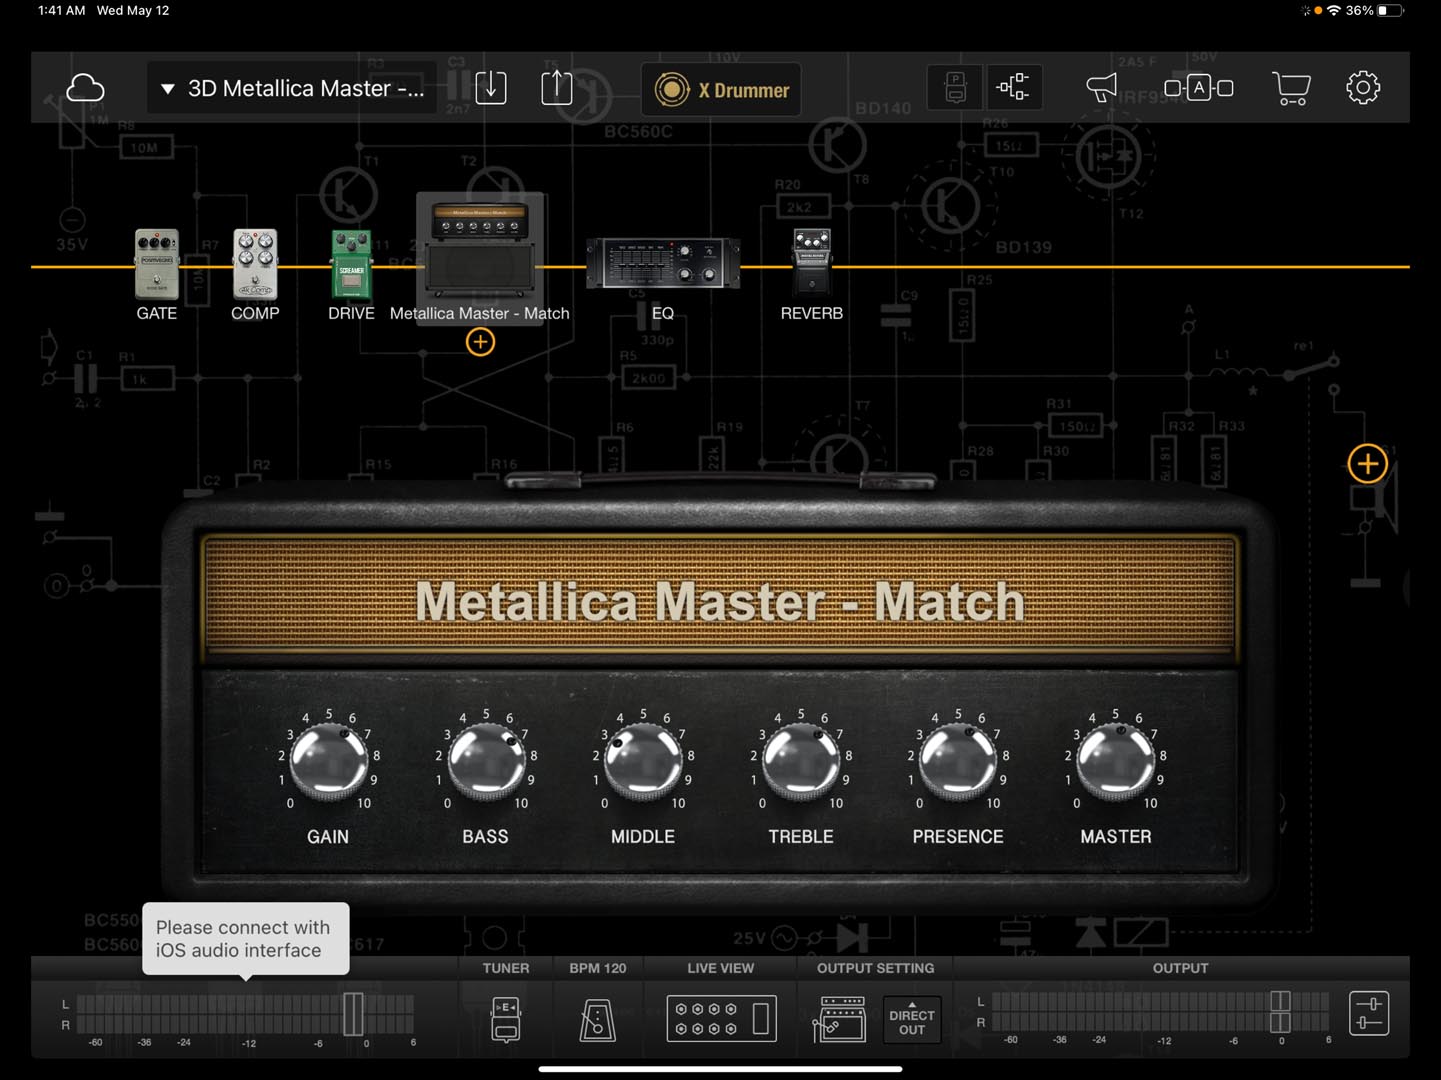
Task: Adjust the TREBLE knob
Action: point(801,760)
